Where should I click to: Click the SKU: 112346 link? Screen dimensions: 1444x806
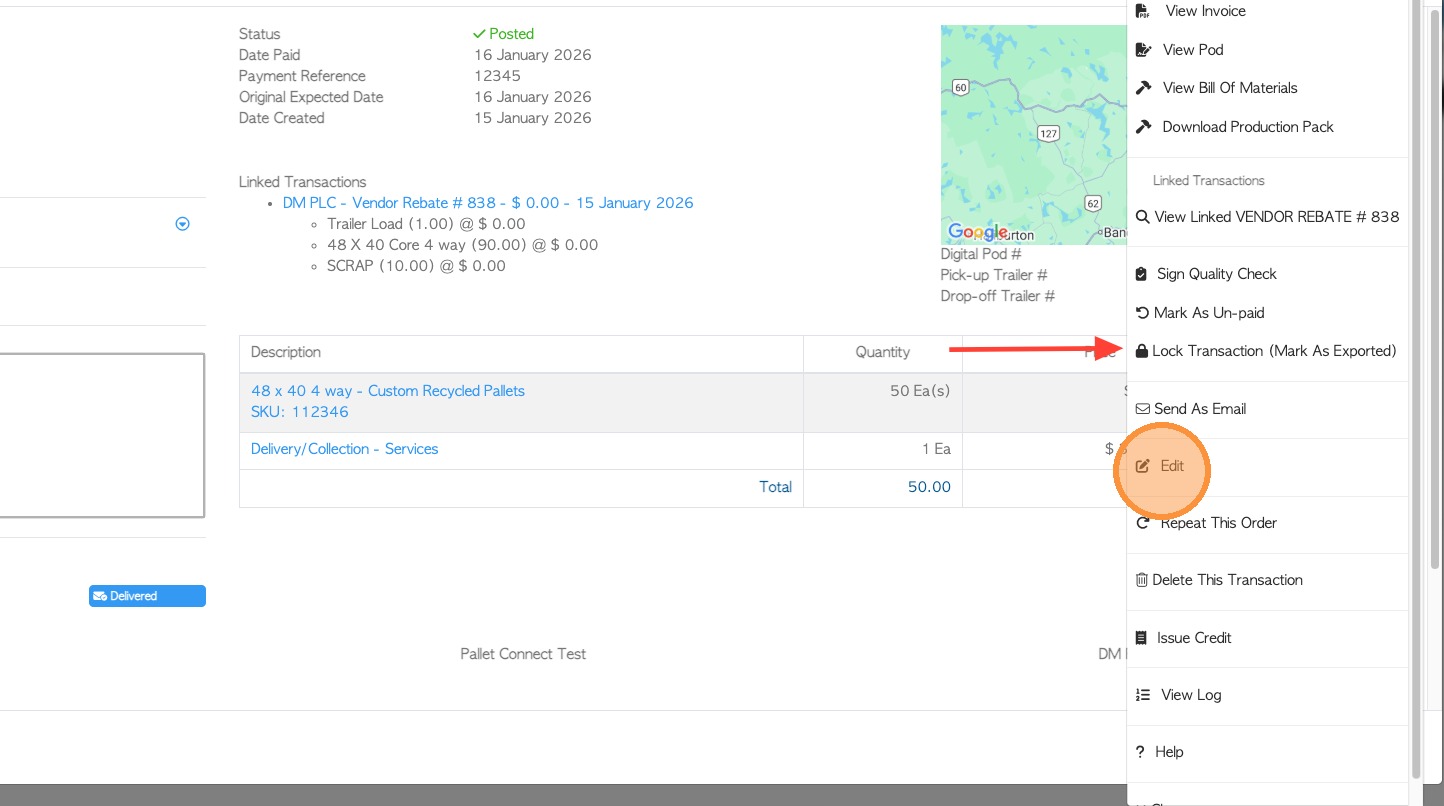[300, 412]
